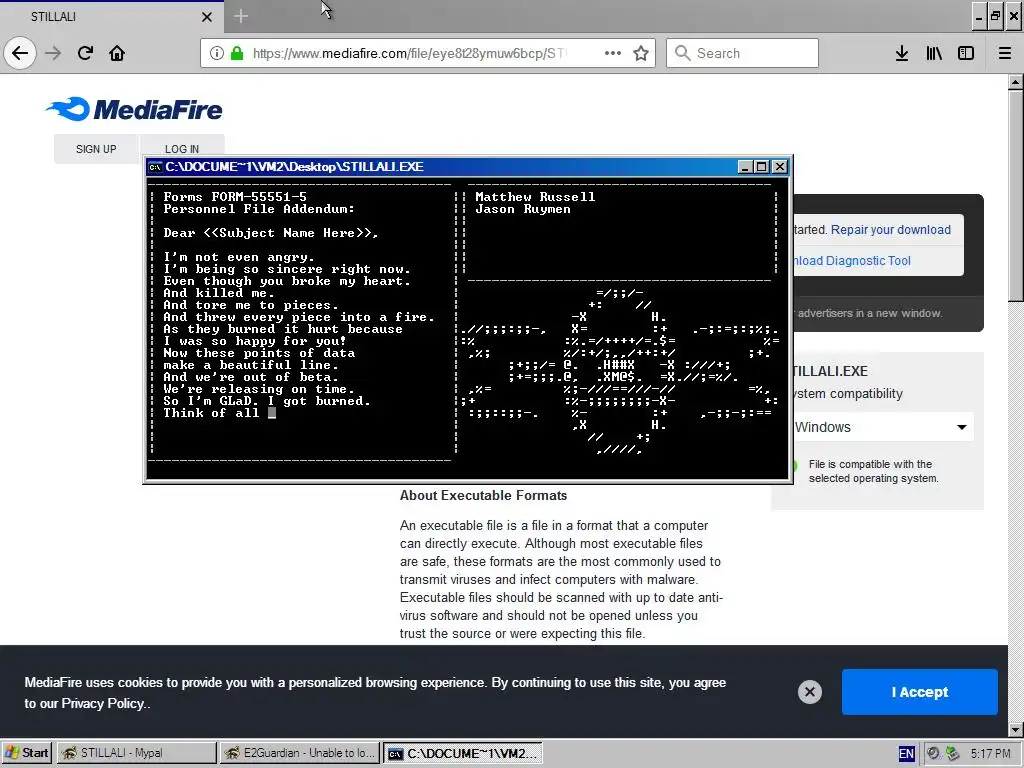
Task: Click the first system tray icon
Action: coord(934,754)
